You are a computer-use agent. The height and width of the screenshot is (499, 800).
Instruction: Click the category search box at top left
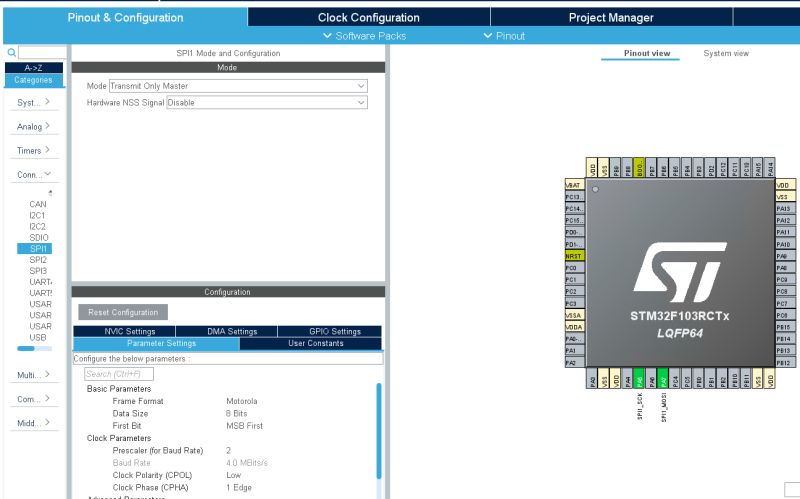(x=42, y=53)
